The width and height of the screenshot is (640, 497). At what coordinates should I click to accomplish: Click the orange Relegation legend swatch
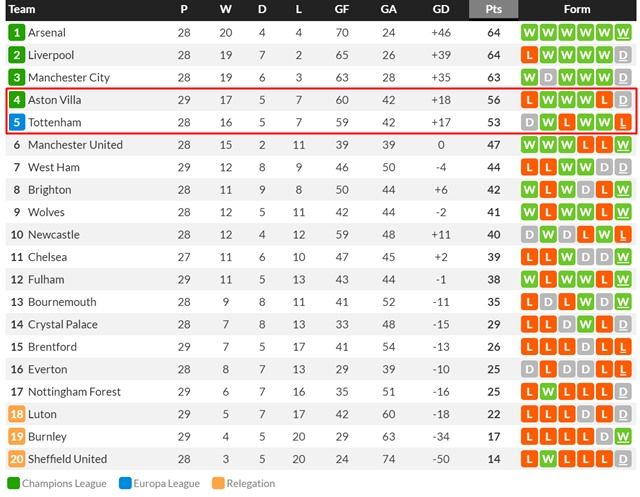click(221, 484)
